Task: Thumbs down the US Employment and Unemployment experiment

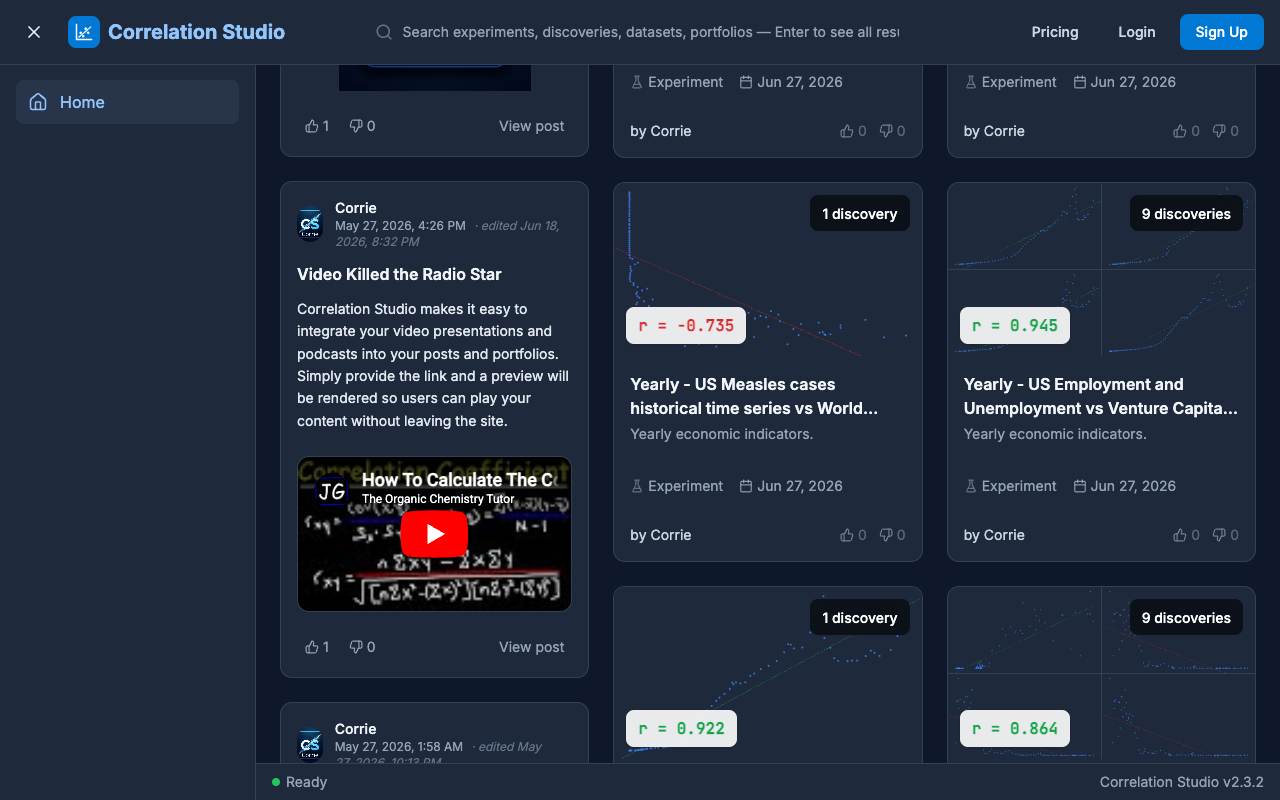Action: click(x=1225, y=535)
